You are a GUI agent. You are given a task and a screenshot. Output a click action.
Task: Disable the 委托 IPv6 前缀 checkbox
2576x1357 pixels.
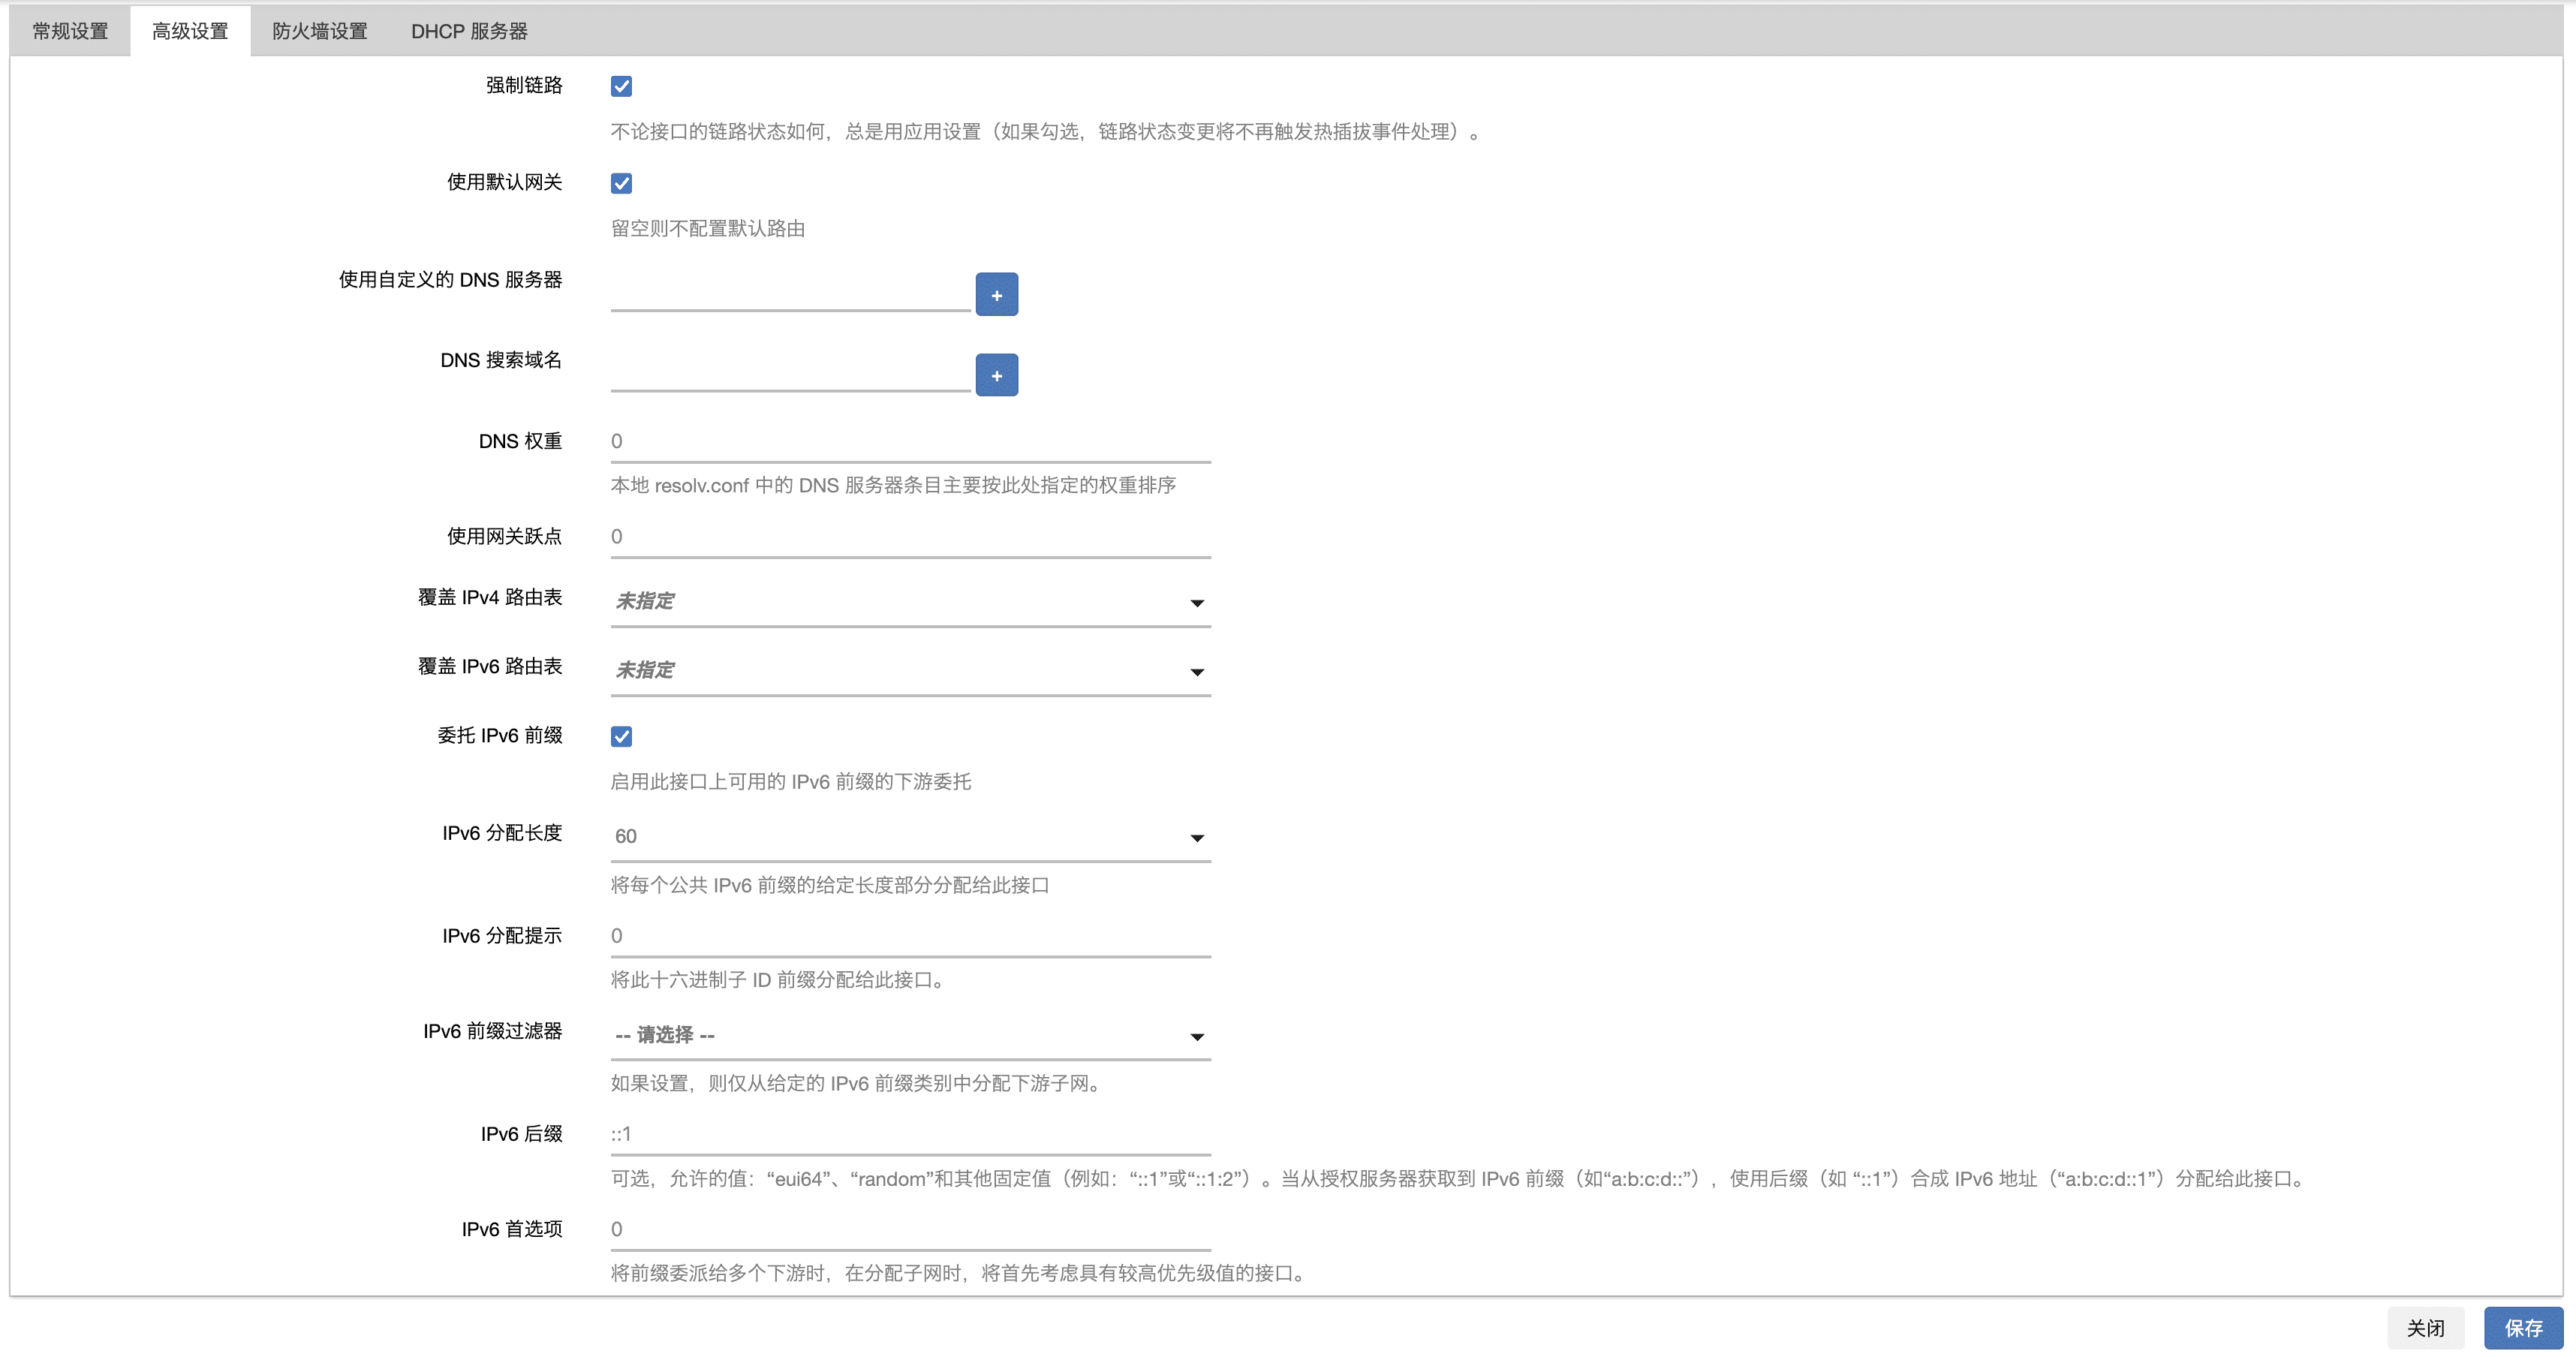click(x=621, y=736)
